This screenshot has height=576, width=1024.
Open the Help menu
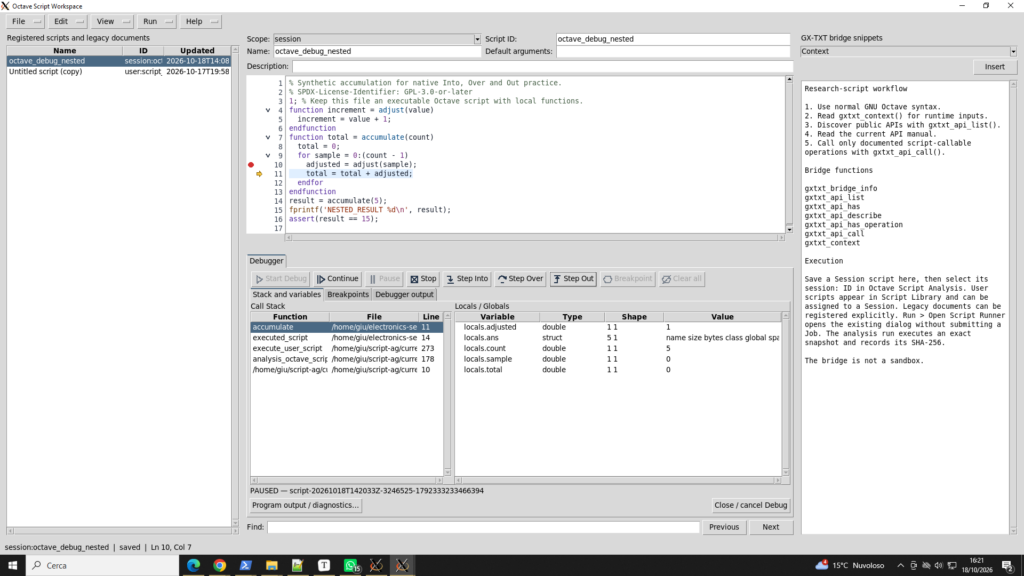(x=200, y=22)
